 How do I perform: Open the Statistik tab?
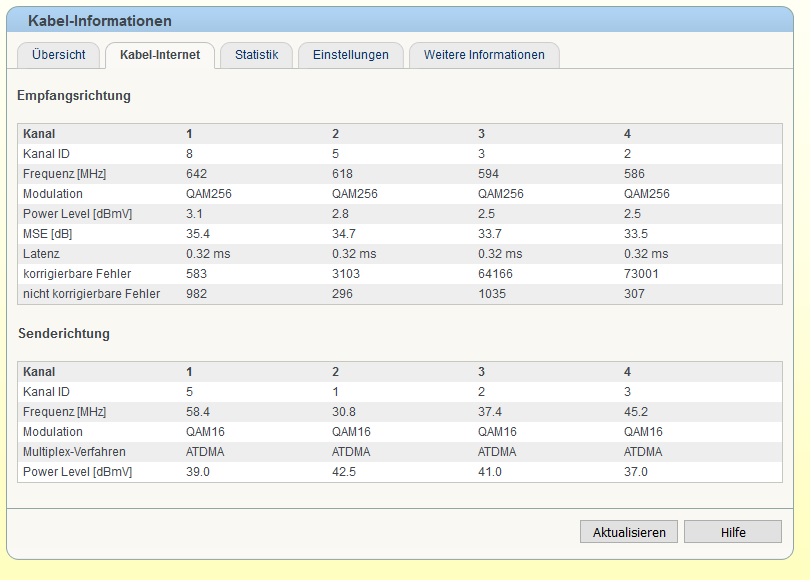point(256,55)
